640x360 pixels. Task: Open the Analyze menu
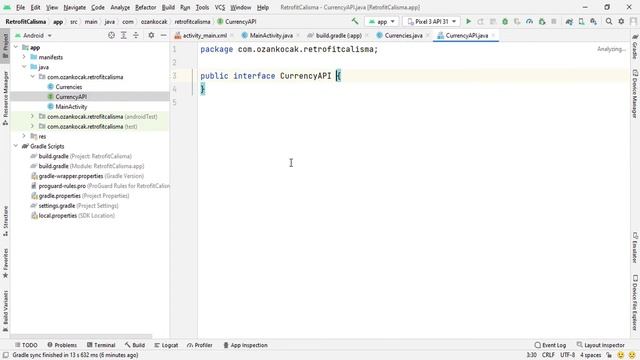click(120, 7)
